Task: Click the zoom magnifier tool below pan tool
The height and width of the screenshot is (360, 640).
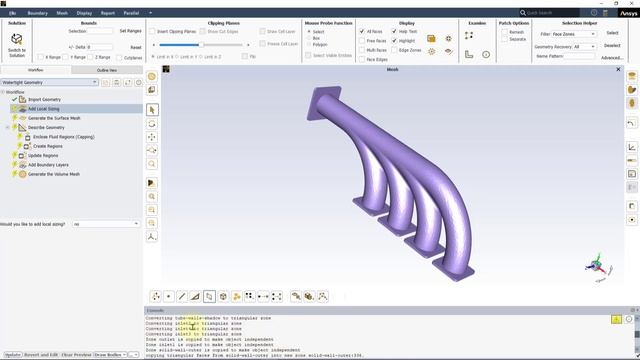Action: 152,164
